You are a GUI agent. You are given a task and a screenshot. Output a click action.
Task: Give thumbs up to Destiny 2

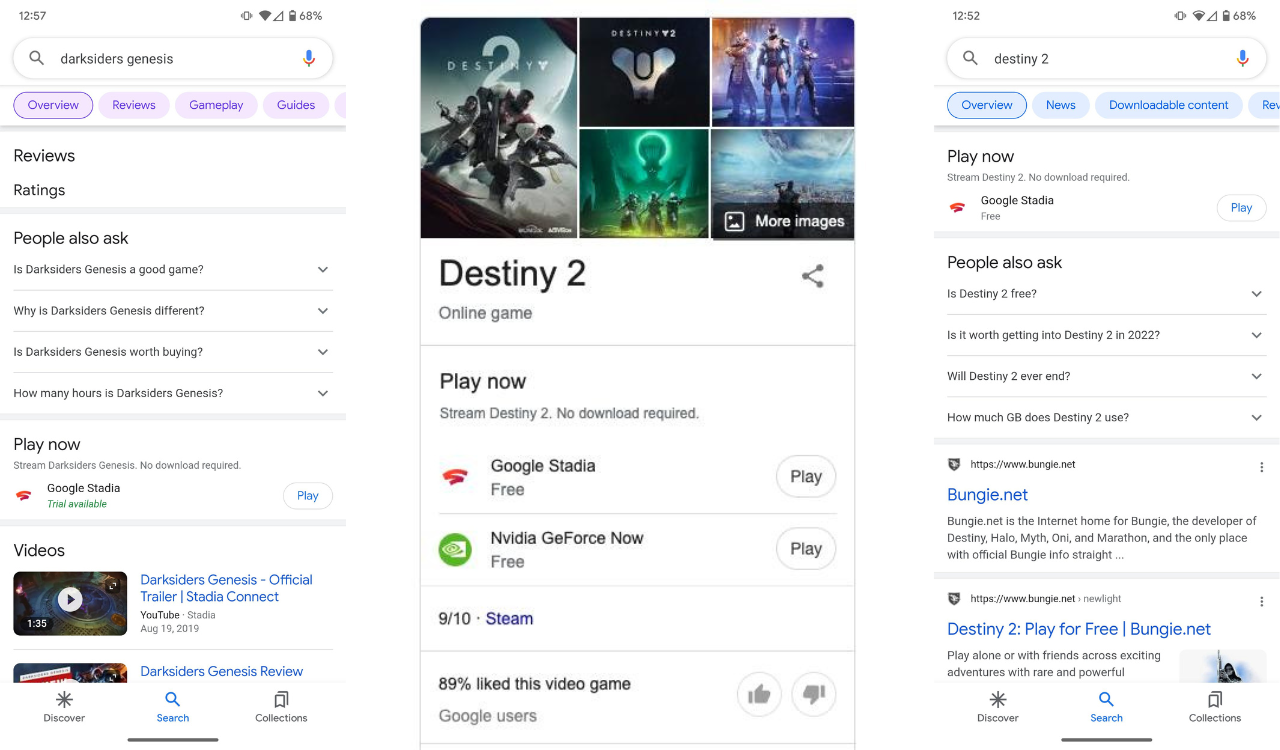[760, 695]
